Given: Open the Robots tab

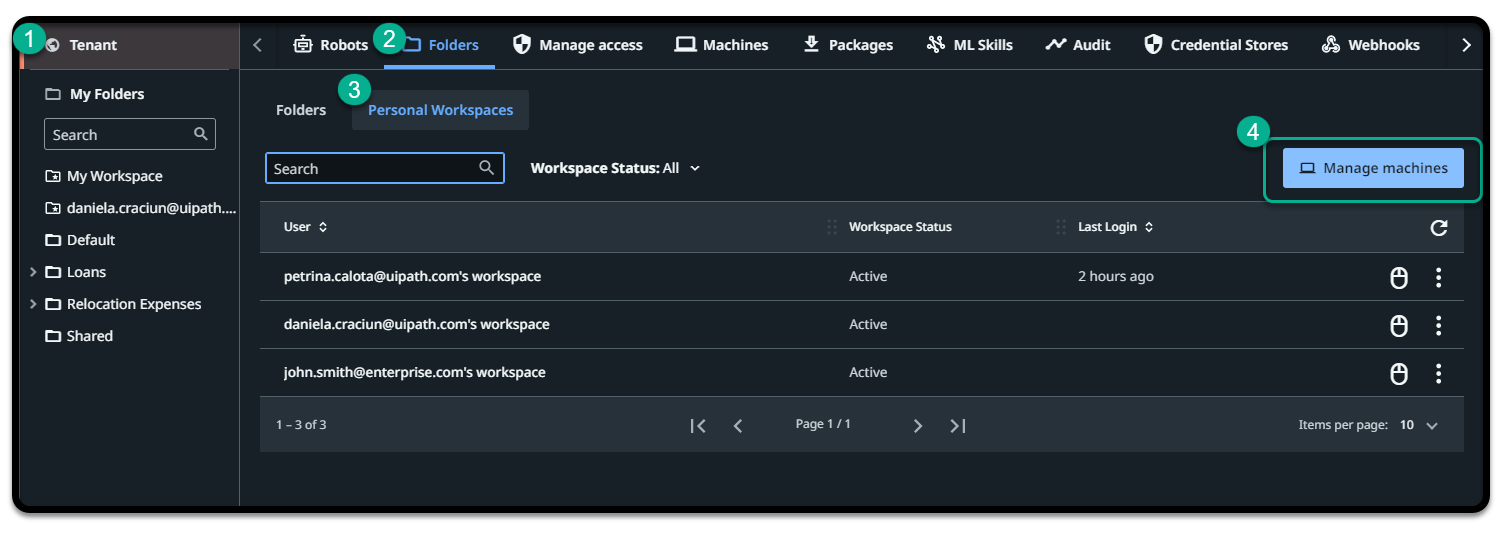Looking at the screenshot, I should pyautogui.click(x=331, y=44).
